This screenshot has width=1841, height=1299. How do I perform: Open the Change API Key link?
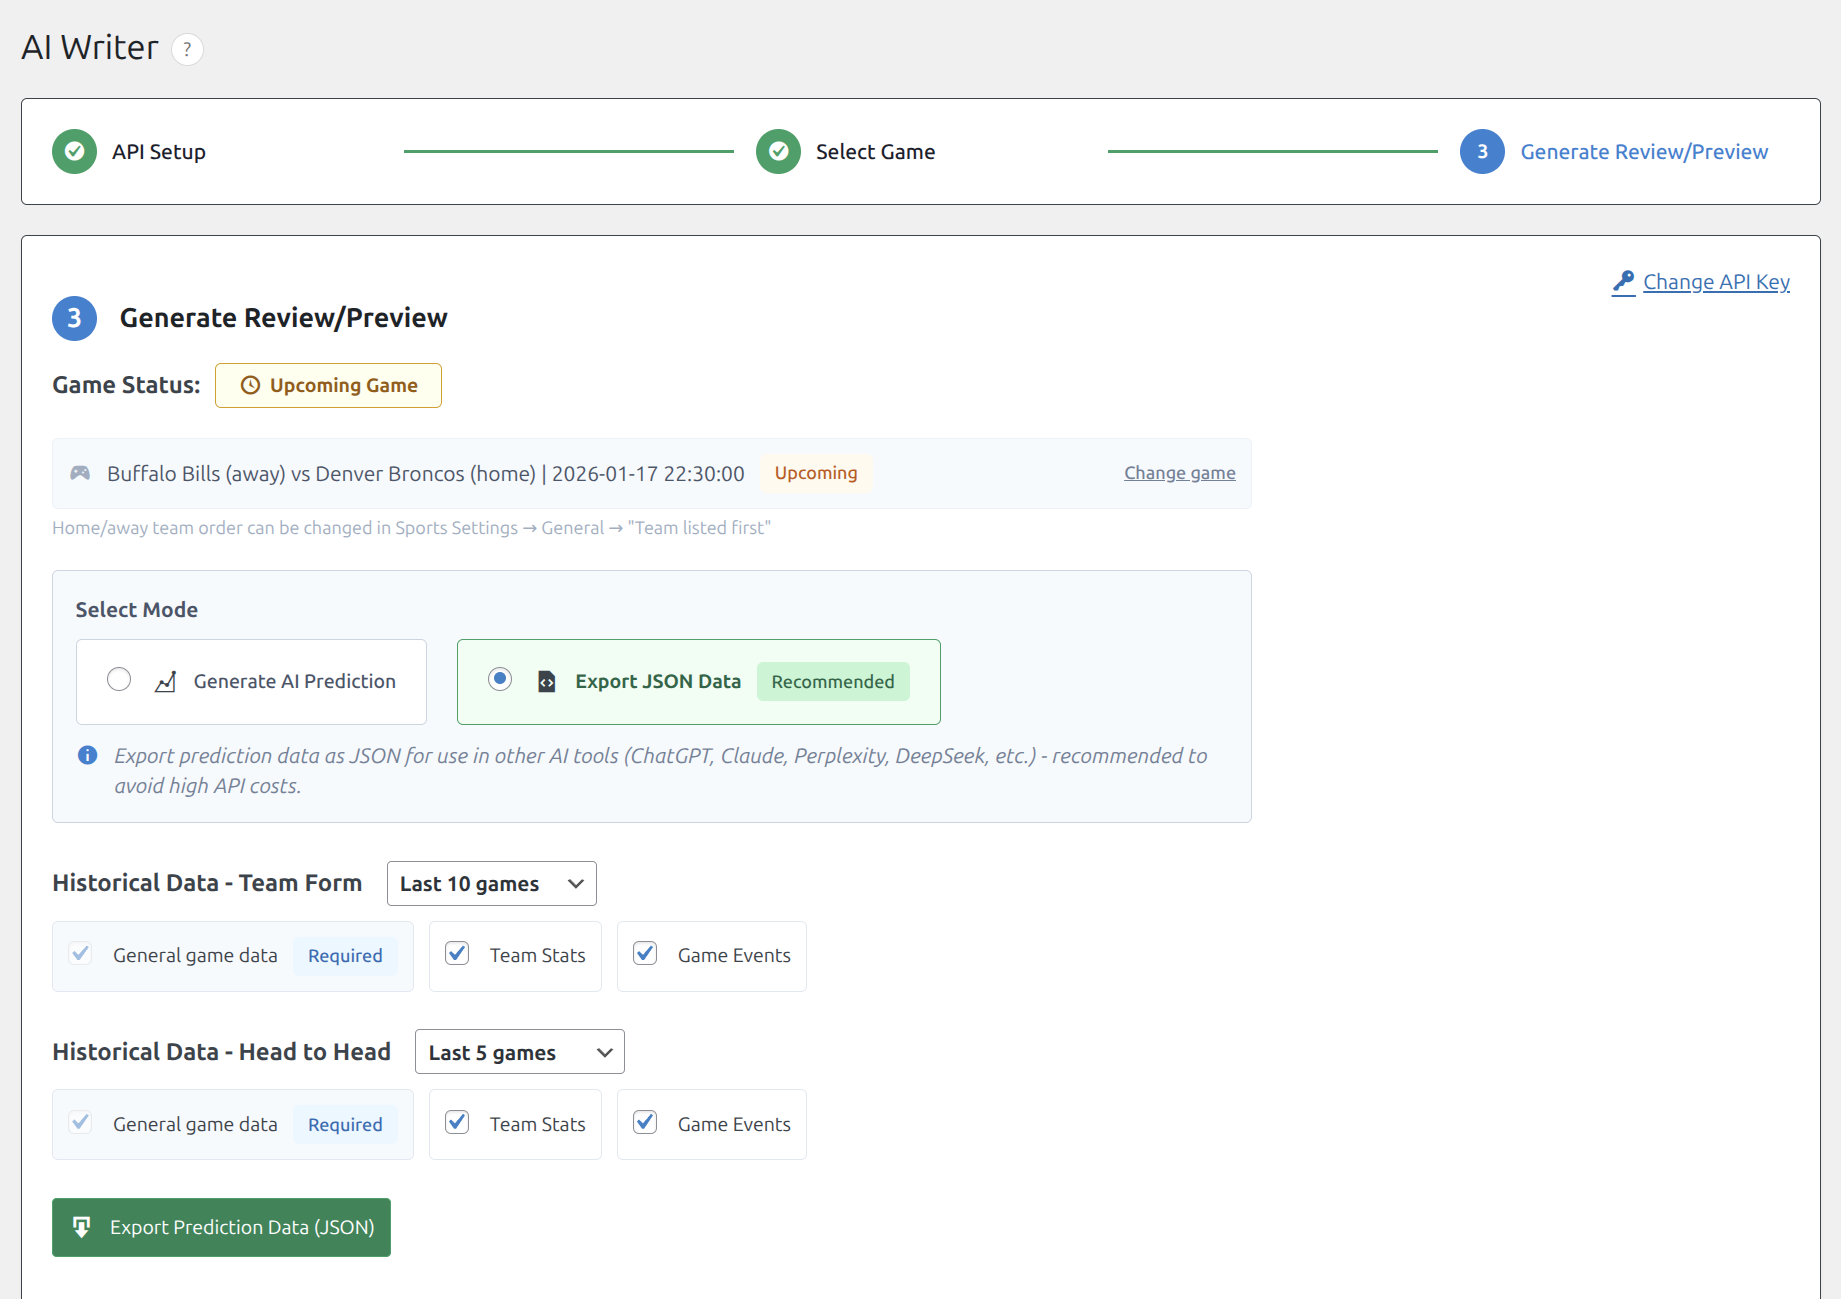1716,282
